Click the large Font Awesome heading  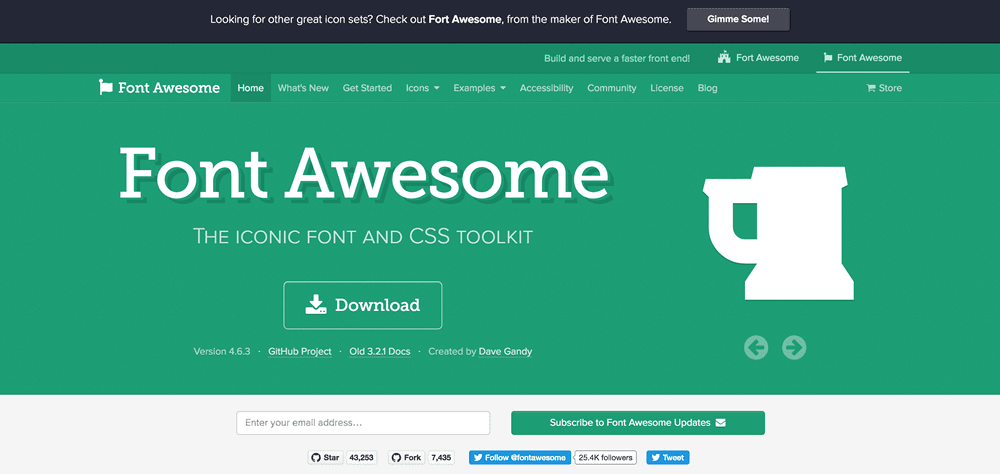pos(364,174)
